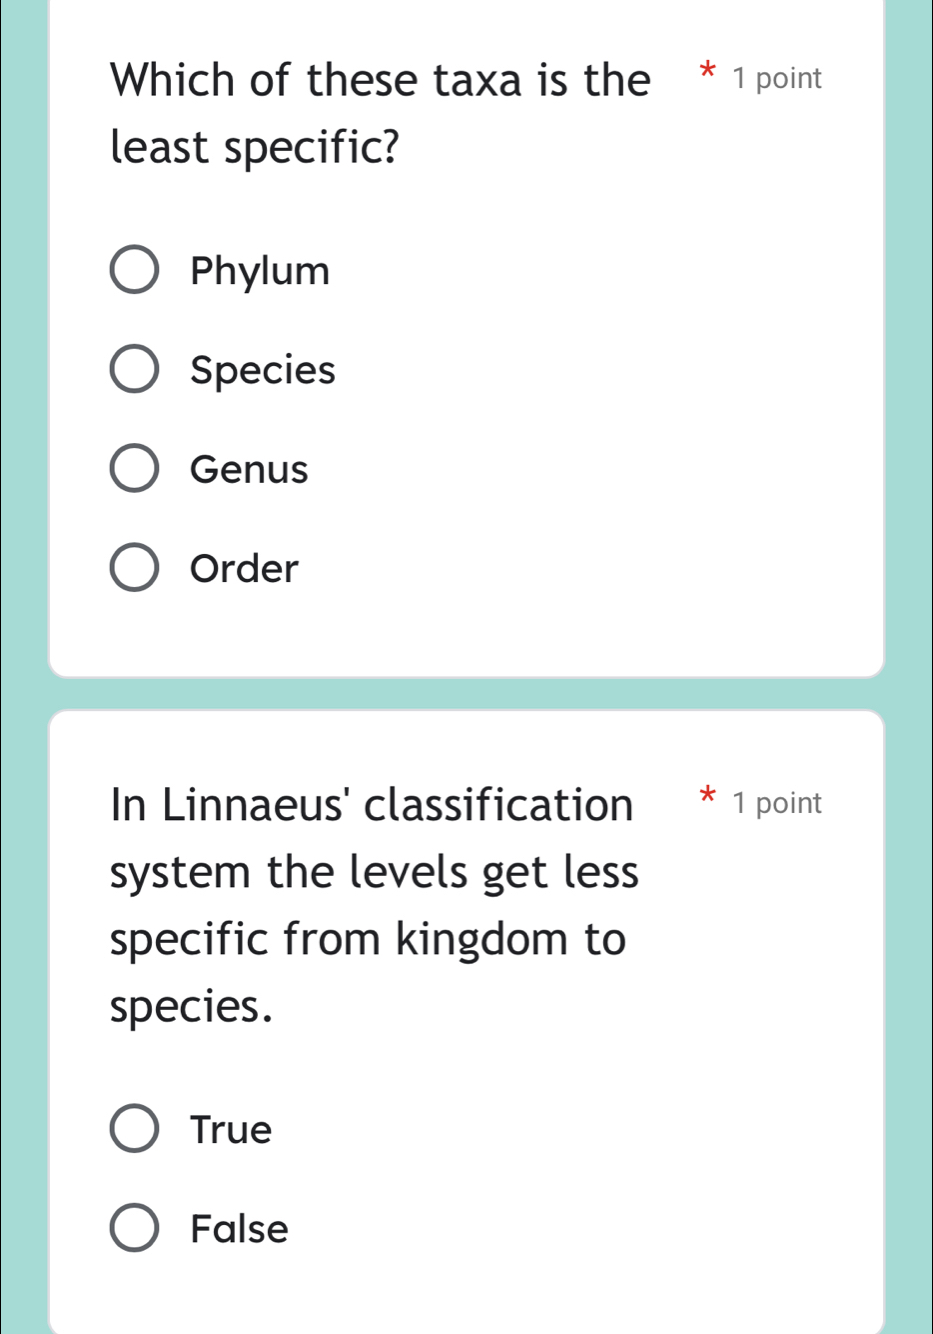The height and width of the screenshot is (1334, 933).
Task: Click "1 point" on the taxa question
Action: click(x=776, y=79)
